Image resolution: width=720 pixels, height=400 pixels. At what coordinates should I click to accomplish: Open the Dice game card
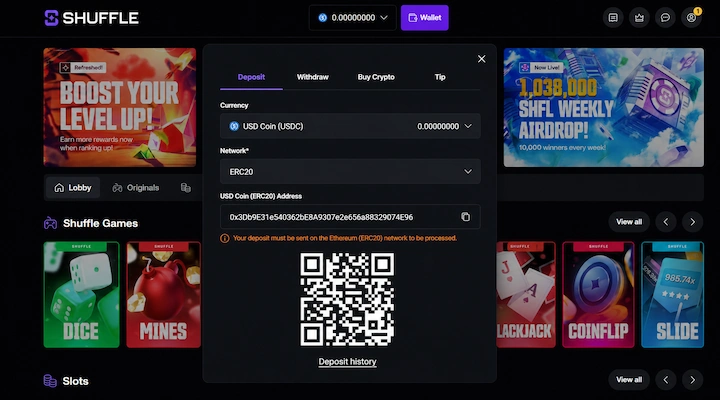tap(82, 295)
